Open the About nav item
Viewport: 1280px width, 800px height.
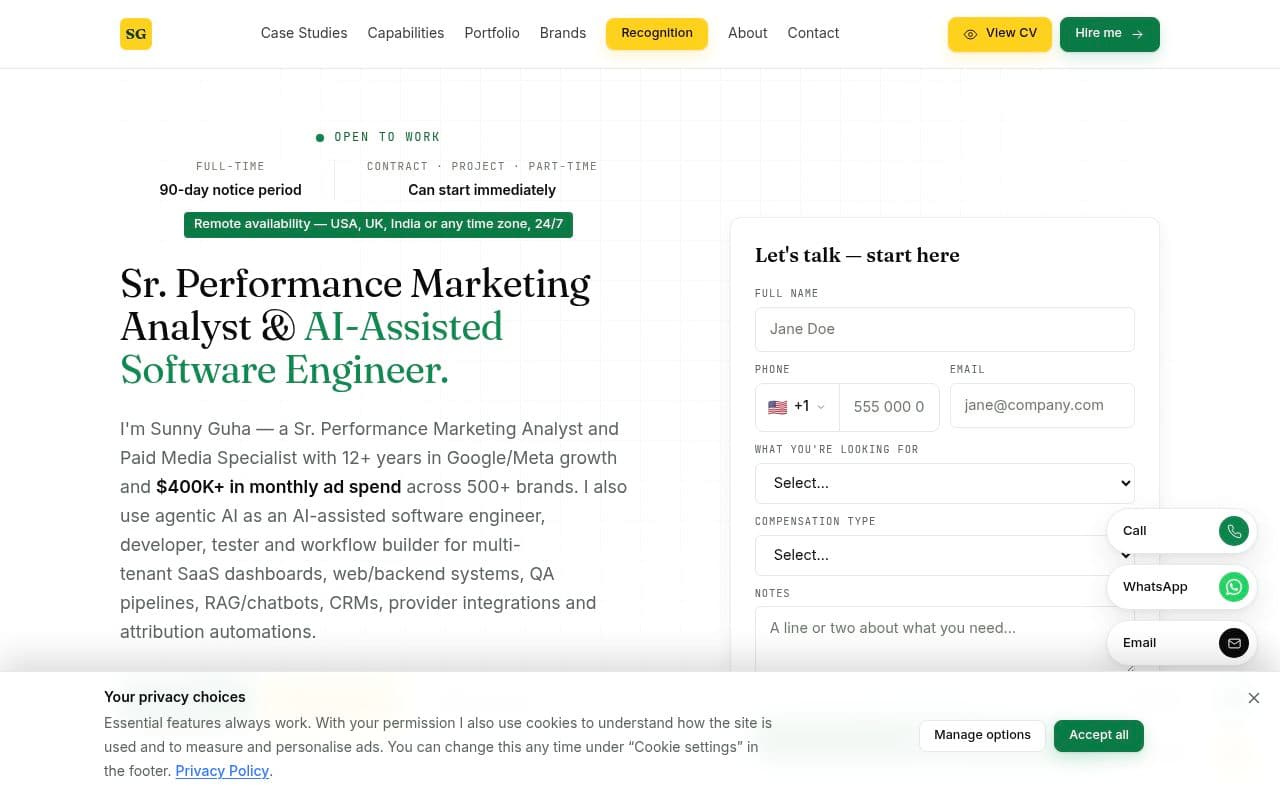[x=748, y=33]
